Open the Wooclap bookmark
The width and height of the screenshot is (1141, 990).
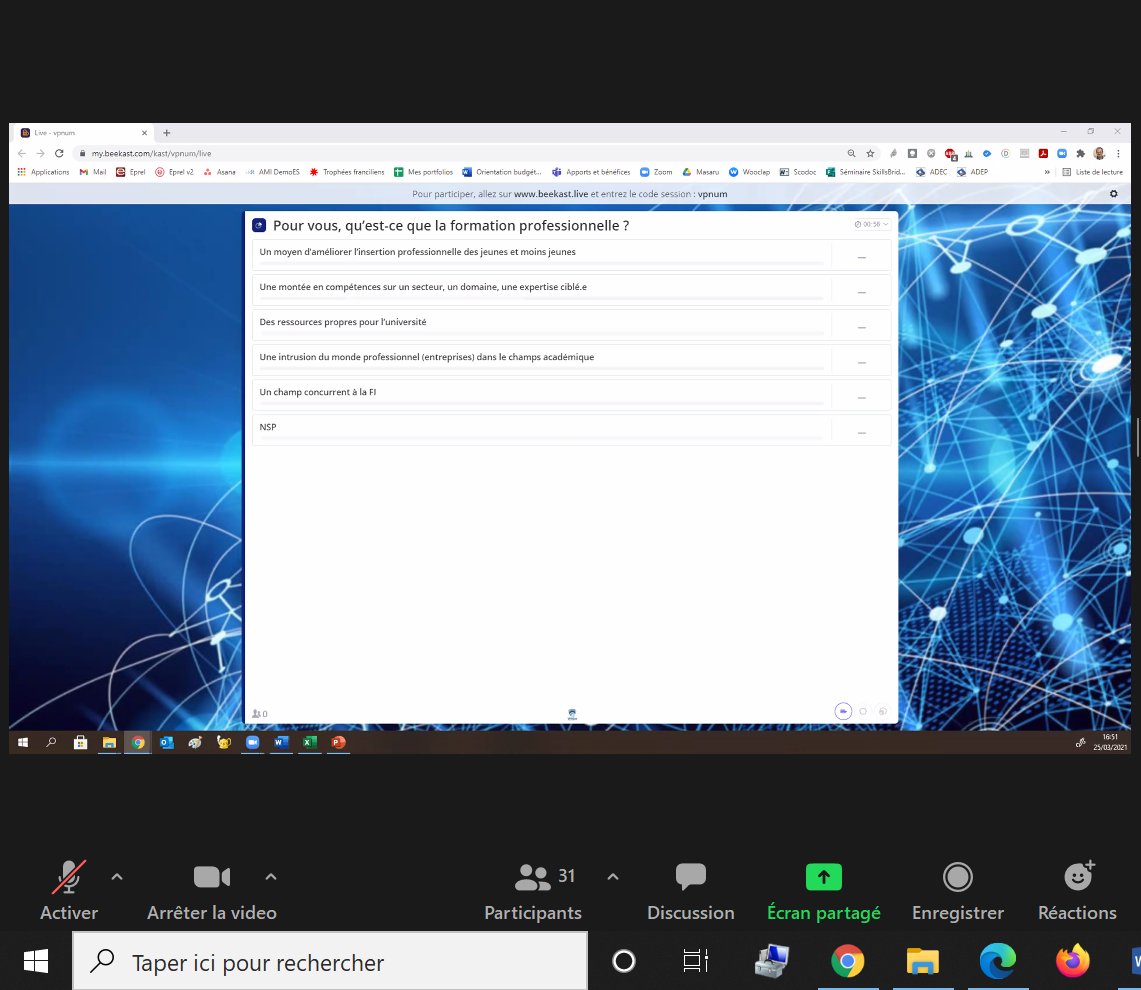pos(750,172)
